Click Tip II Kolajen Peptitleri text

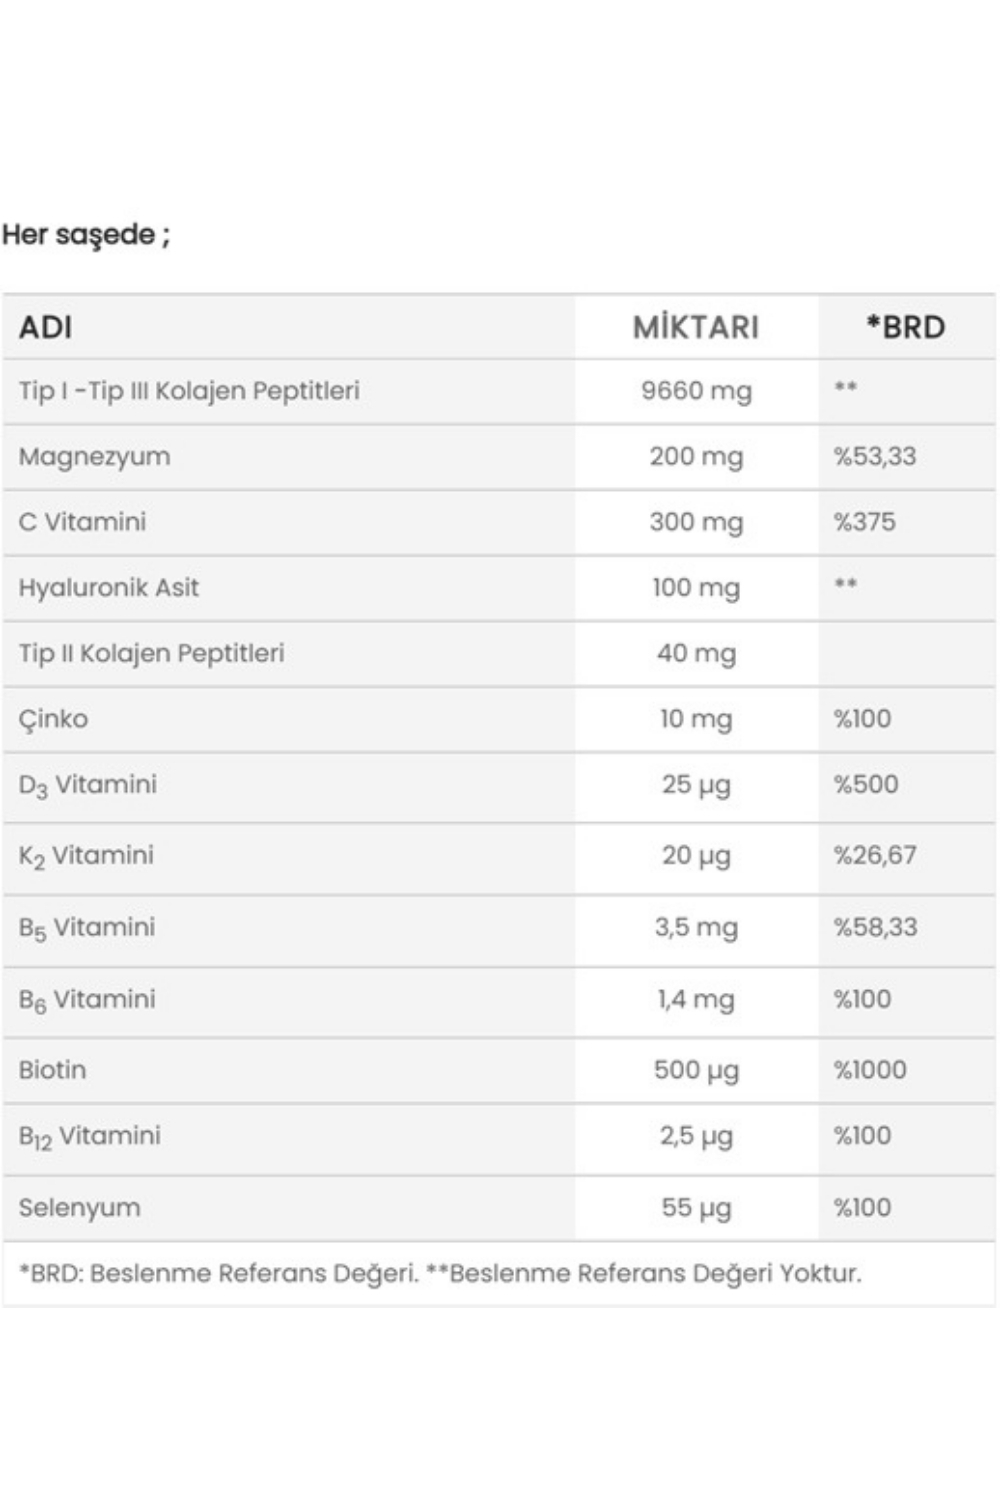click(x=152, y=654)
